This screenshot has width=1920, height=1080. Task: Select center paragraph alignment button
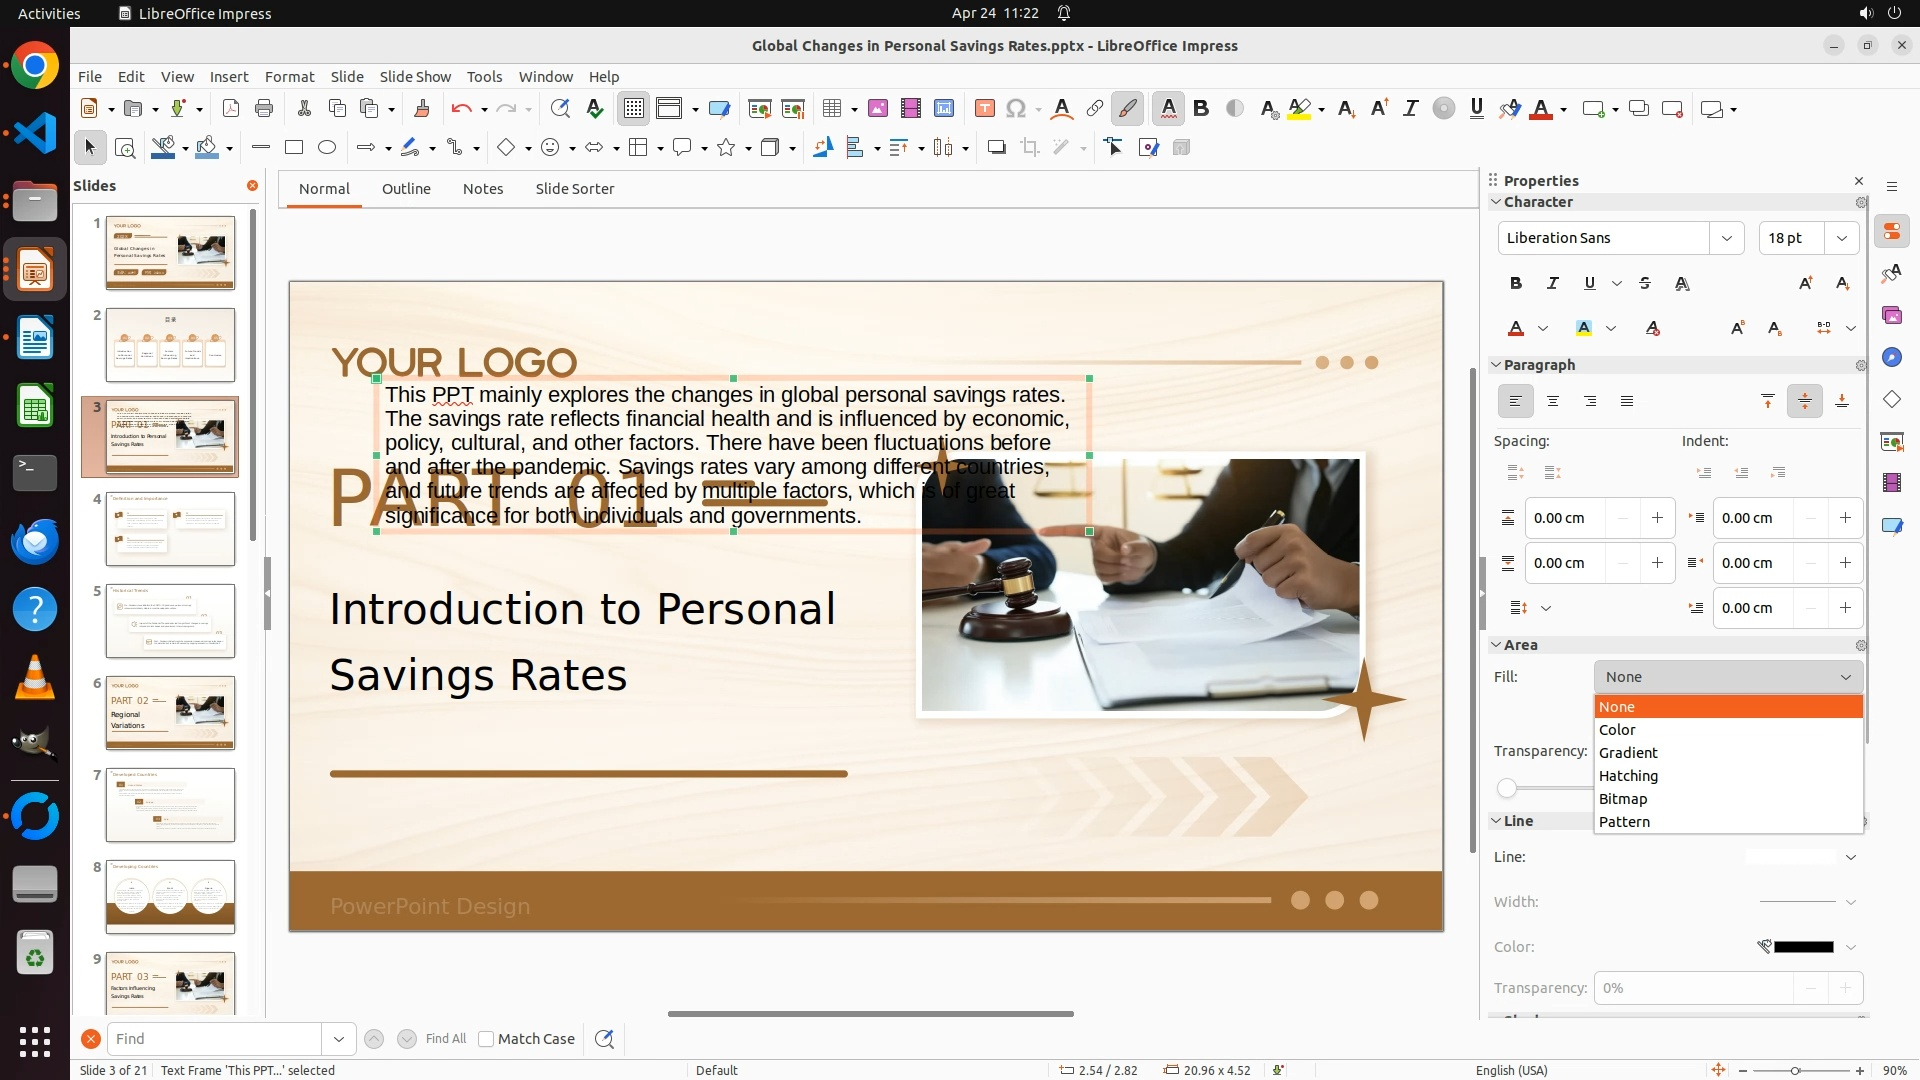click(x=1553, y=402)
